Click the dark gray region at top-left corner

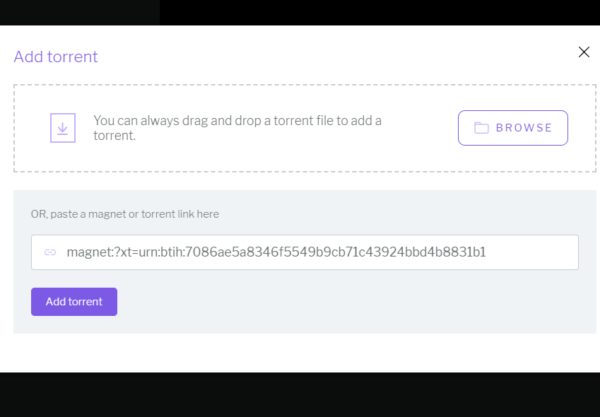point(80,12)
